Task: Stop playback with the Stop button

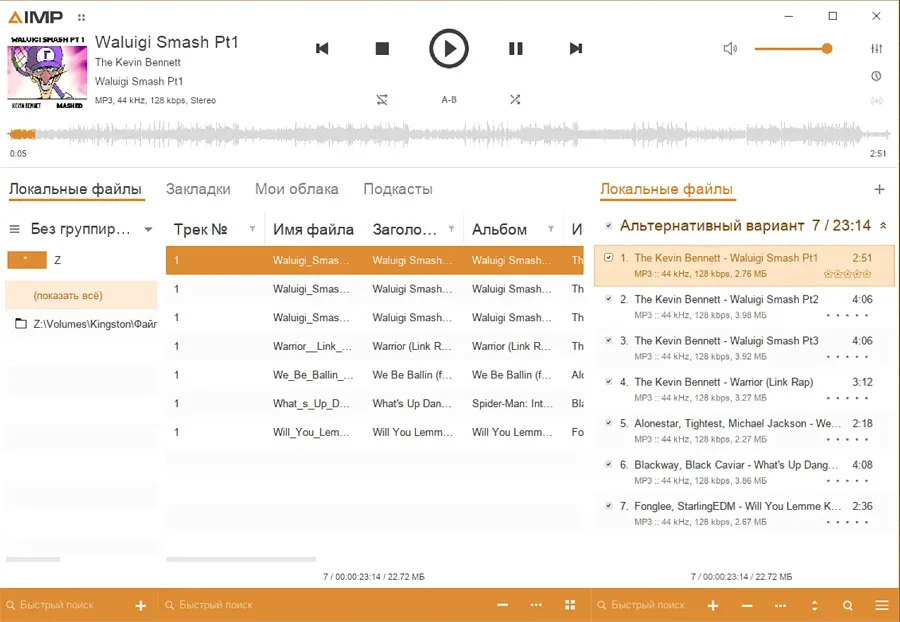Action: (x=382, y=48)
